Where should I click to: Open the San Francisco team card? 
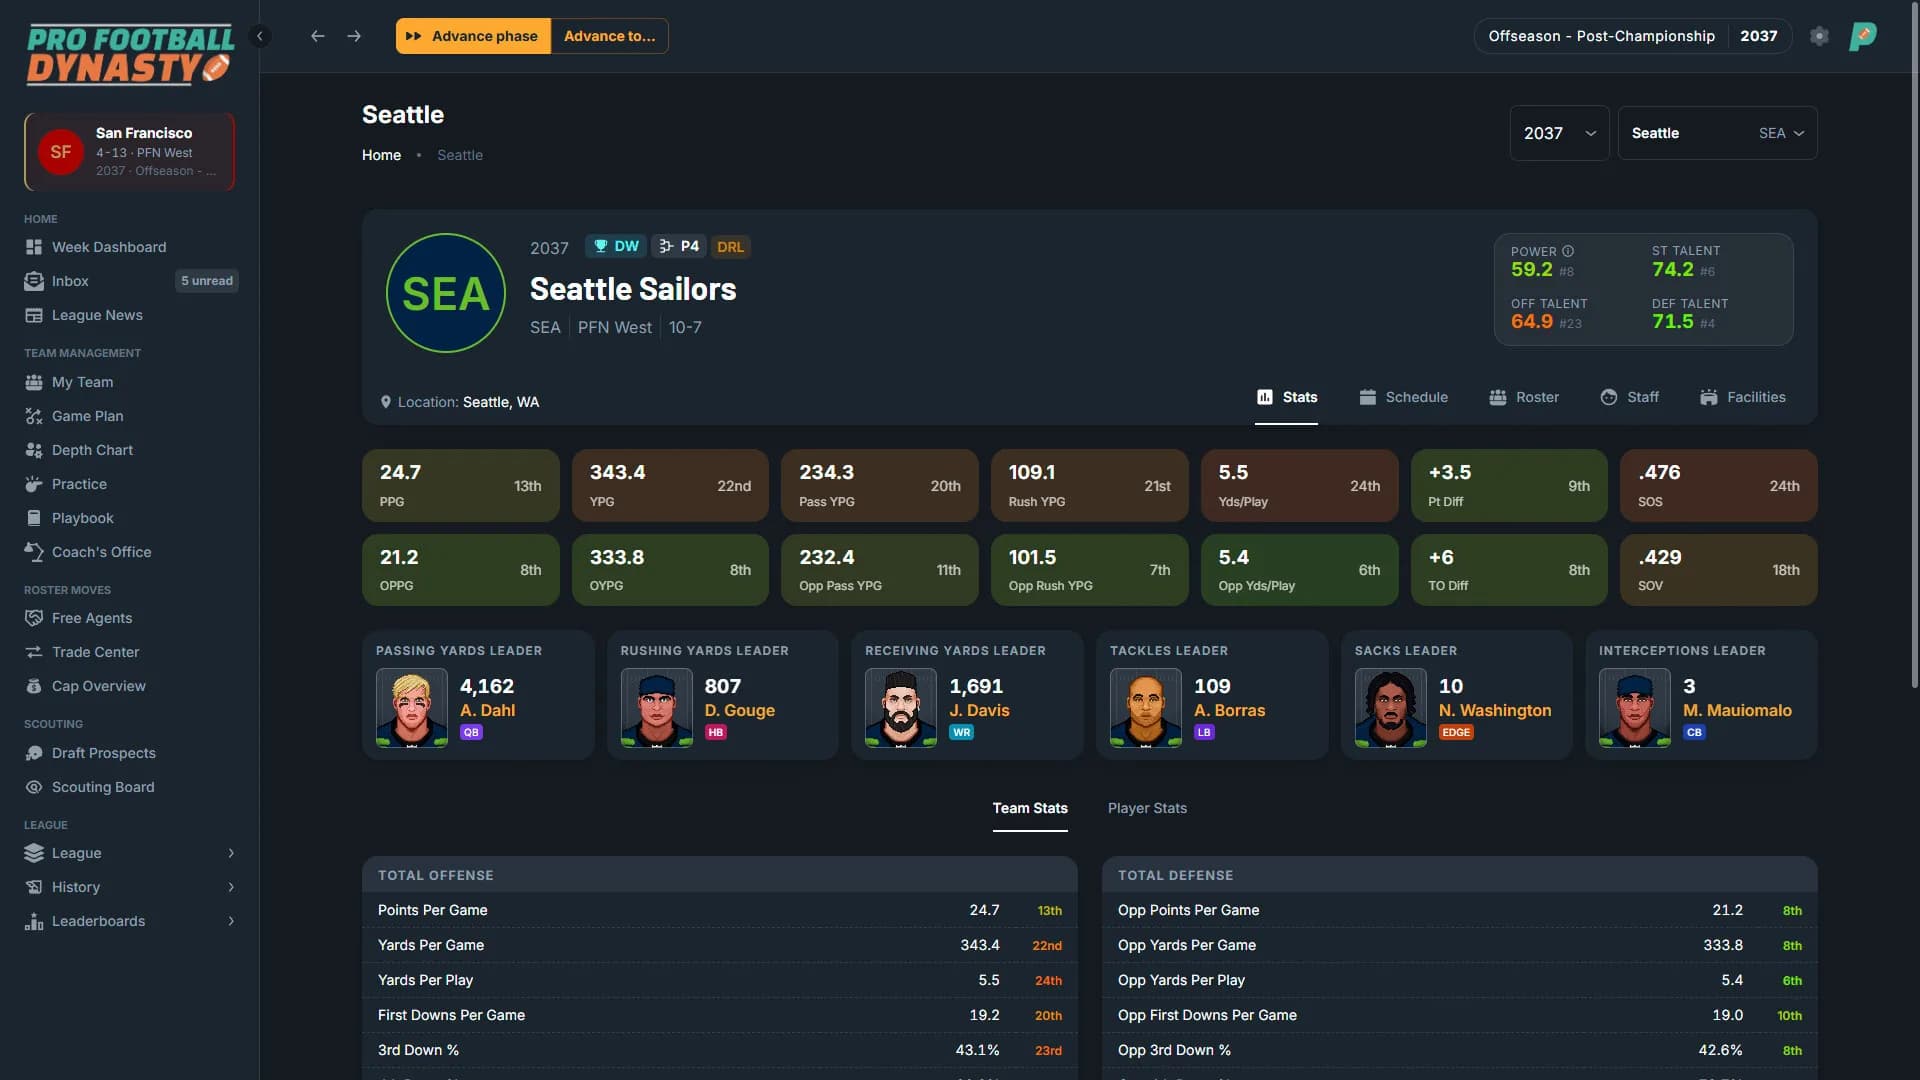tap(130, 152)
